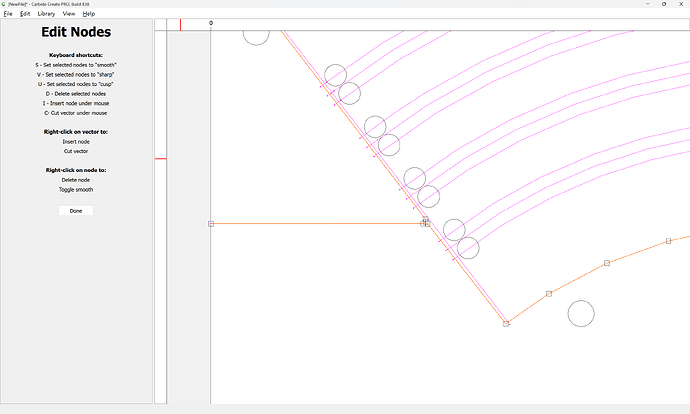Click the isolated circle below the orange curve
The image size is (690, 414).
581,313
